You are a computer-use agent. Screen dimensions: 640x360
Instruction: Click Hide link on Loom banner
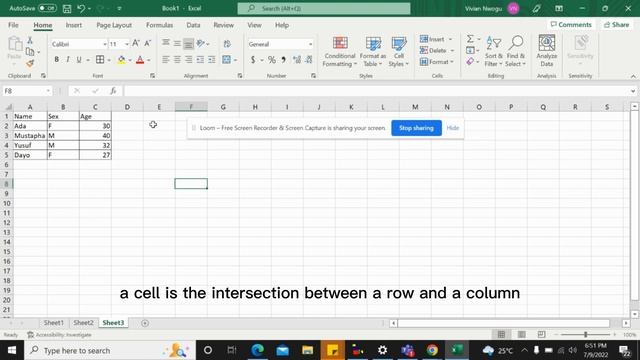click(452, 128)
